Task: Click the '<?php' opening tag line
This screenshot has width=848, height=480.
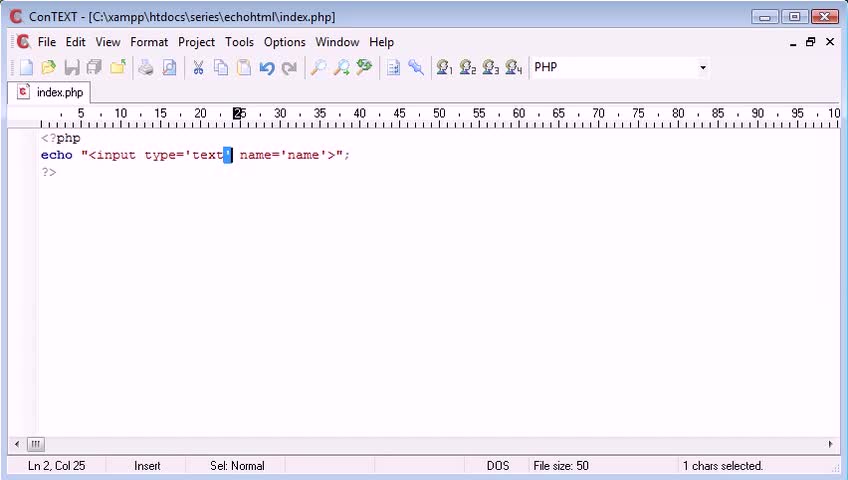Action: [61, 138]
